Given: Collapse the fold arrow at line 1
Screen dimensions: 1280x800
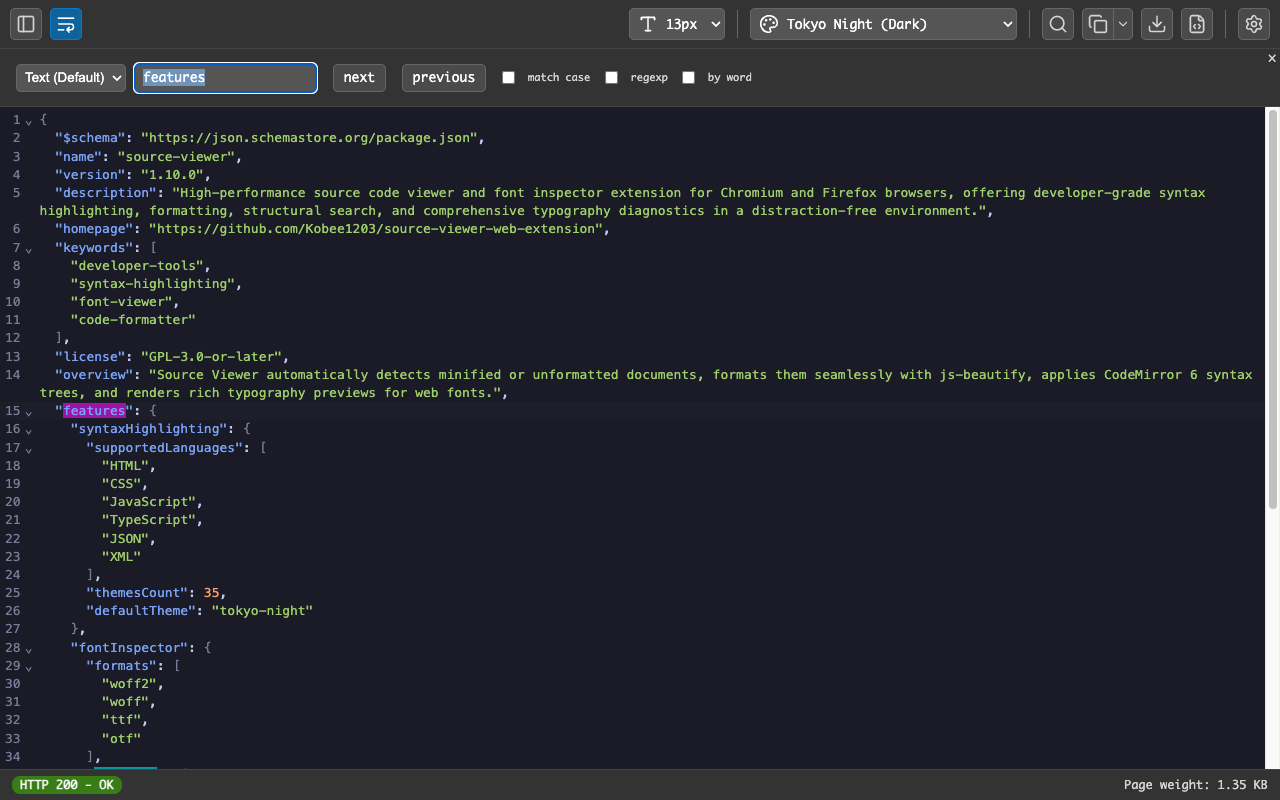Looking at the screenshot, I should click(28, 121).
